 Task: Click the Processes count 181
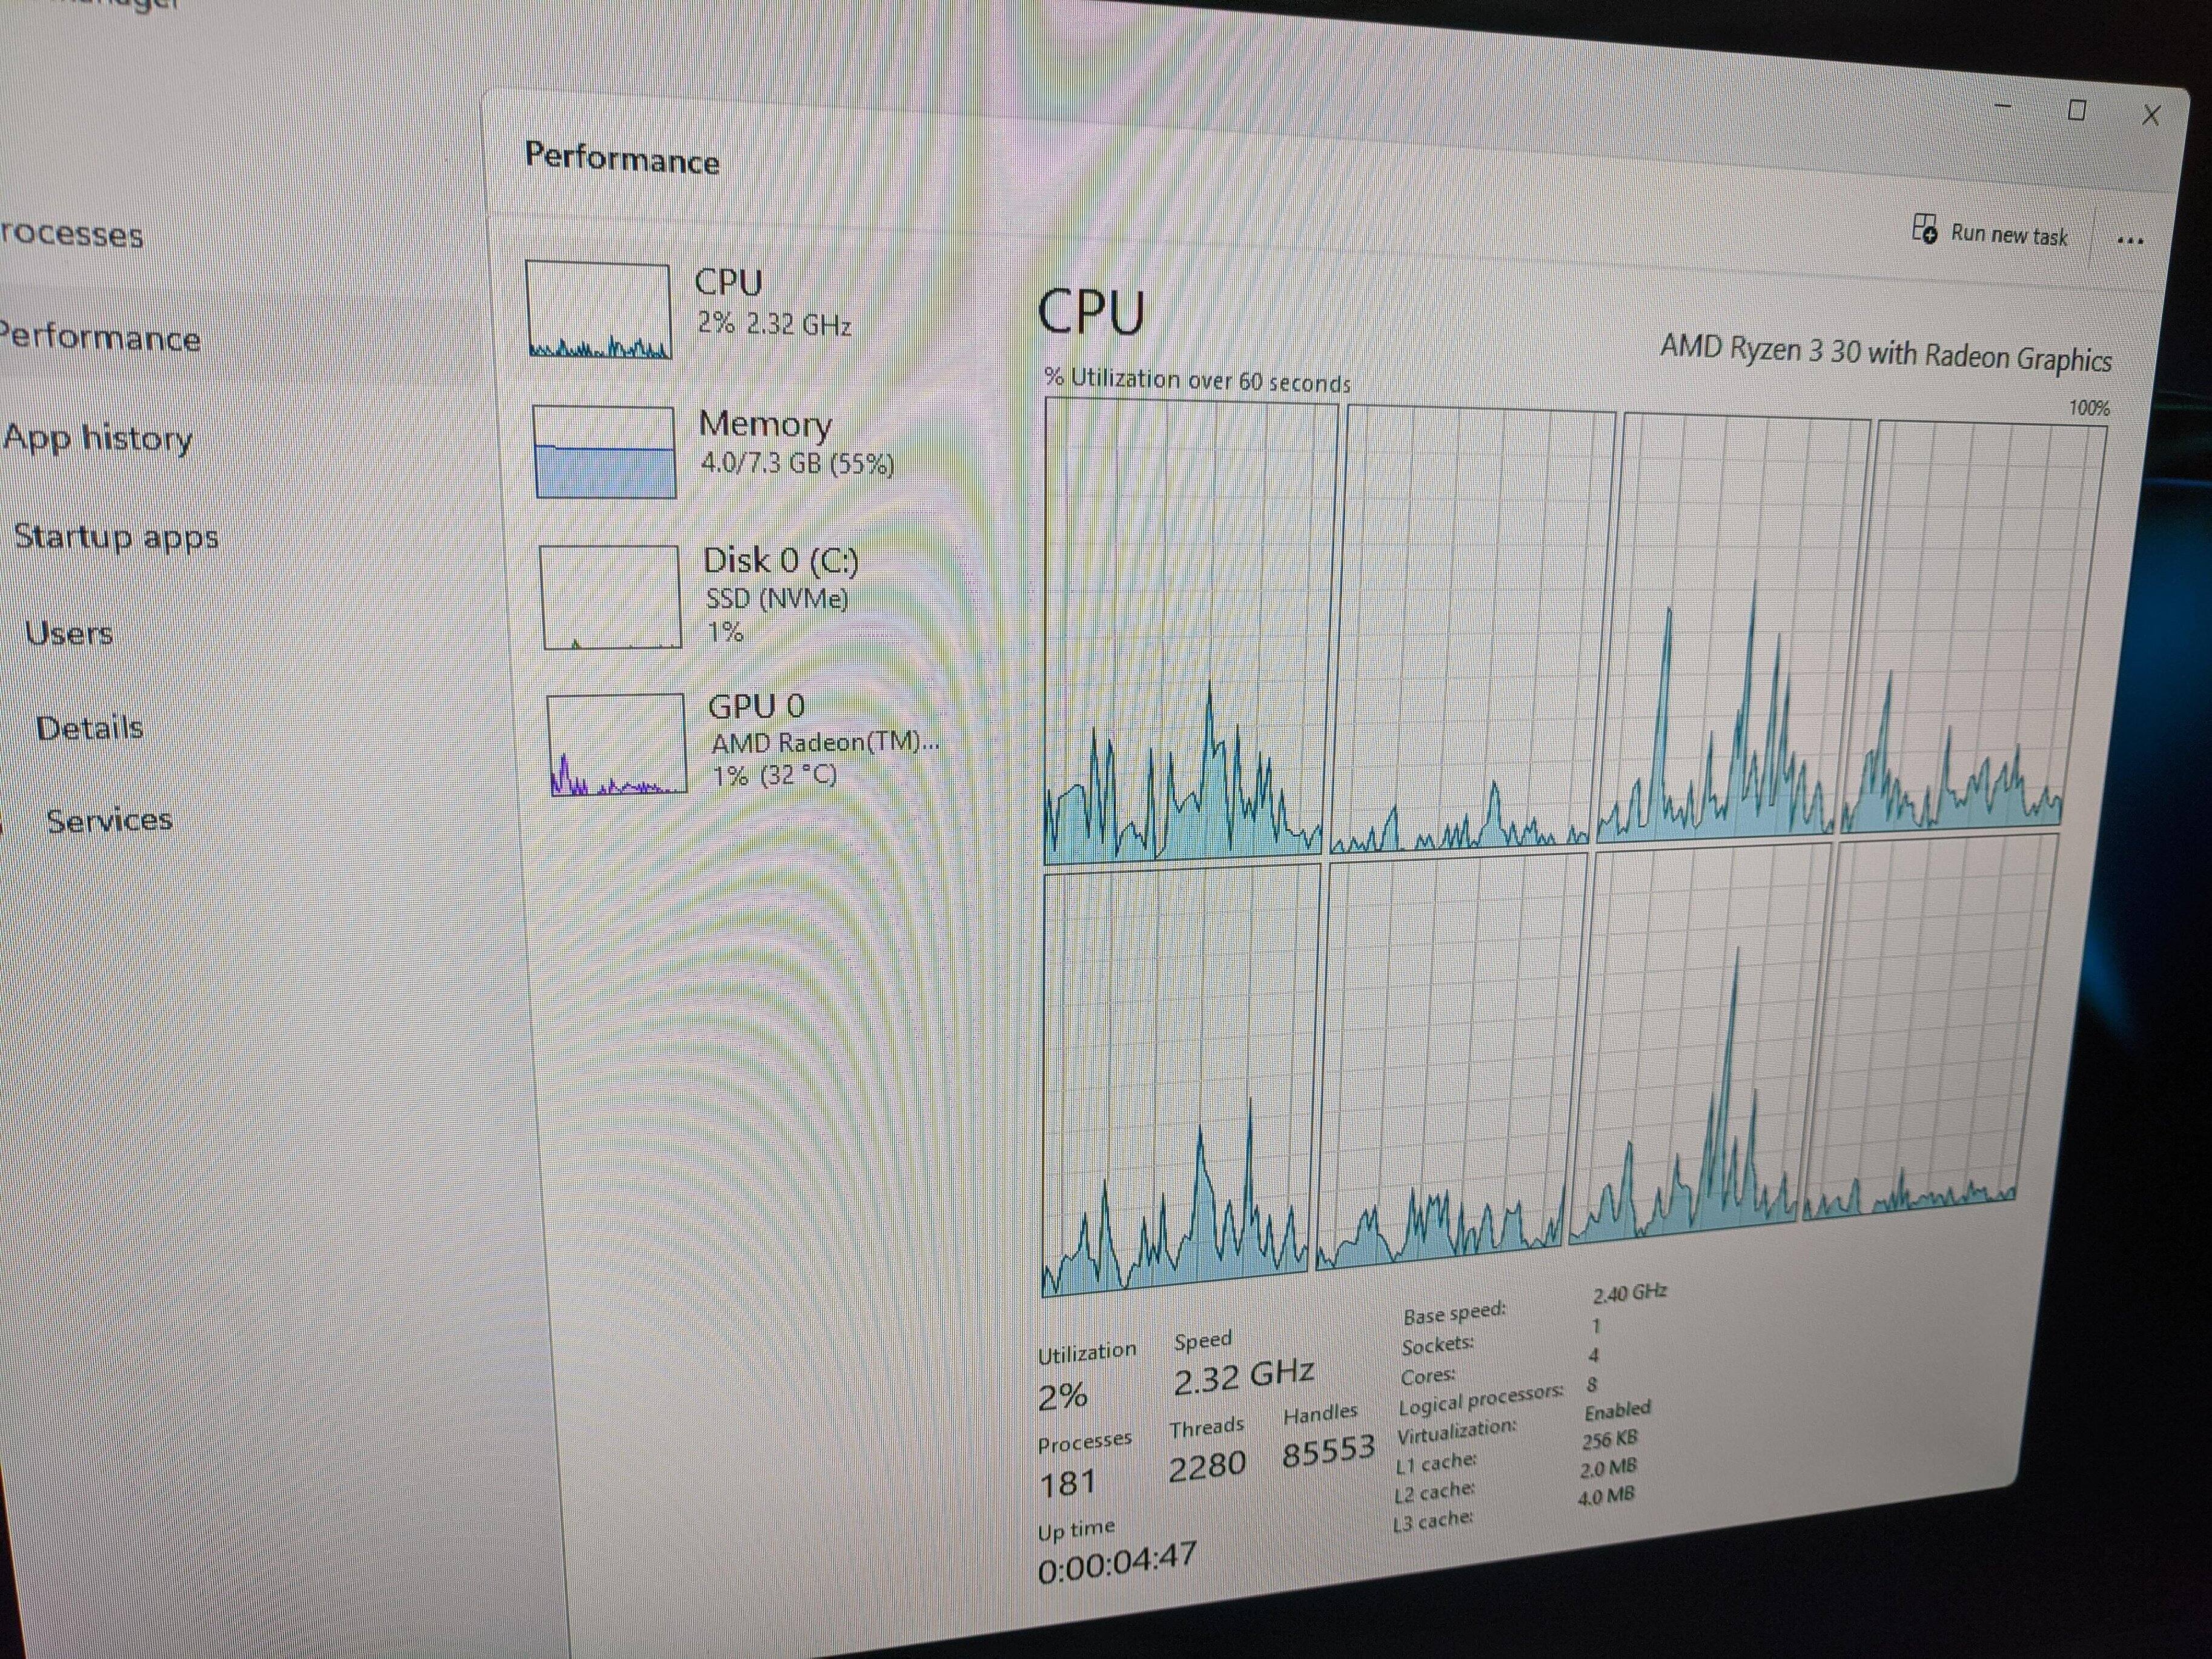click(x=1067, y=1483)
